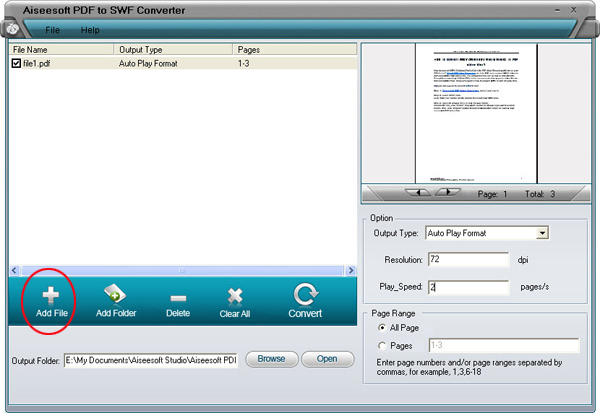Select the All Page radio button
The image size is (600, 413).
(x=382, y=328)
